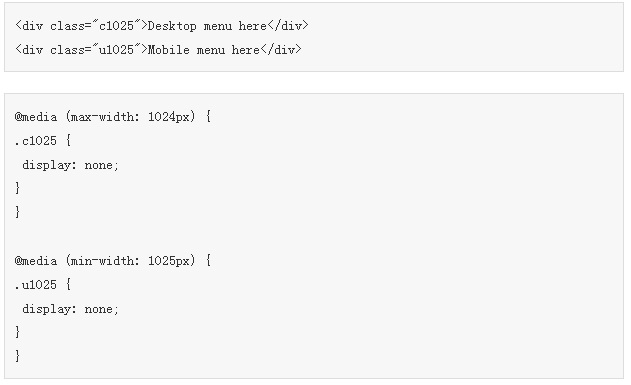
Task: Click first display: none declaration
Action: [x=70, y=165]
